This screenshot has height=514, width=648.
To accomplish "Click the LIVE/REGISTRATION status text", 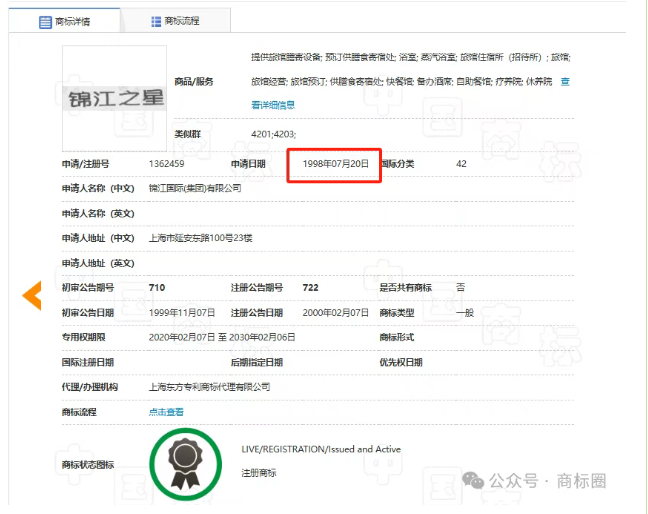I will click(x=320, y=450).
